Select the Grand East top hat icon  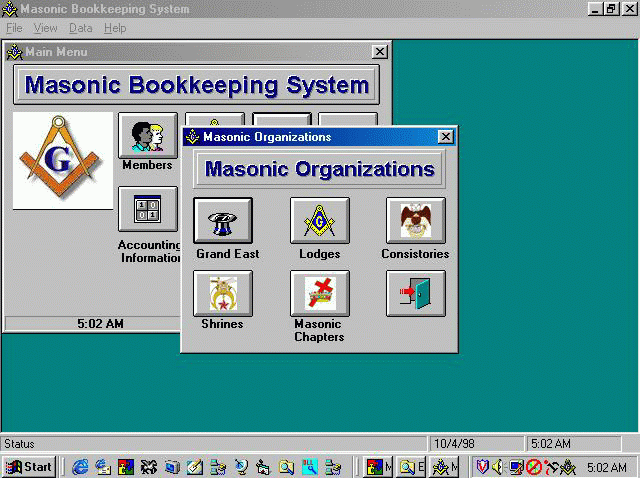(x=222, y=221)
